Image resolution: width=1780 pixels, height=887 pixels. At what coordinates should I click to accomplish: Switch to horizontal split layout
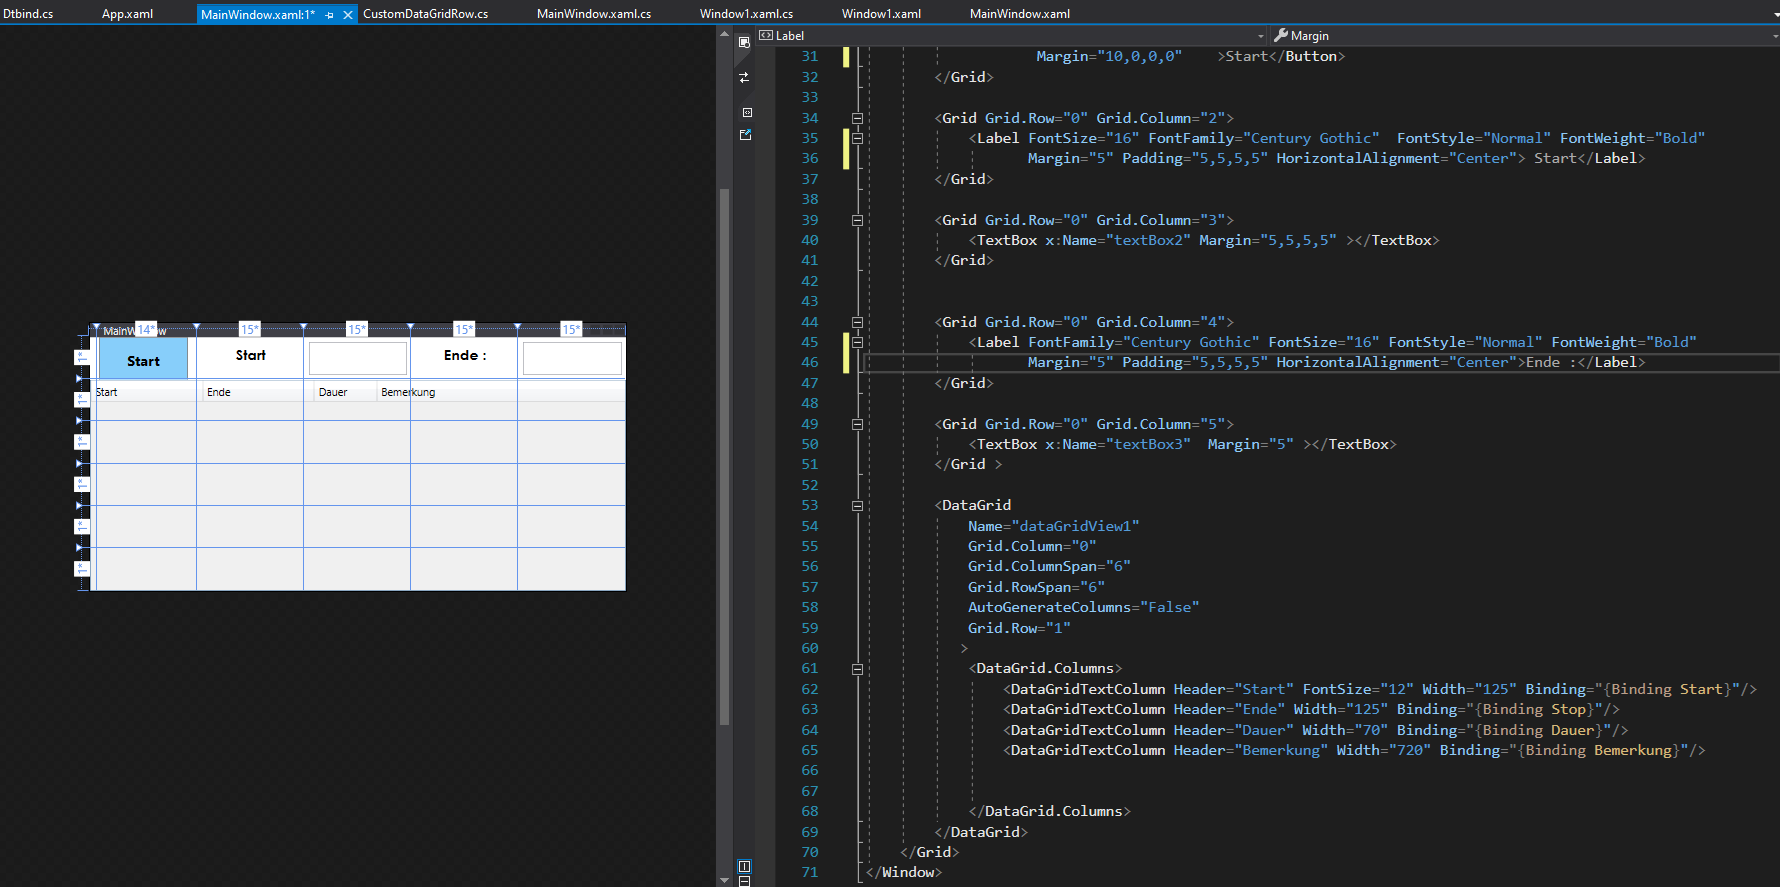(x=744, y=881)
